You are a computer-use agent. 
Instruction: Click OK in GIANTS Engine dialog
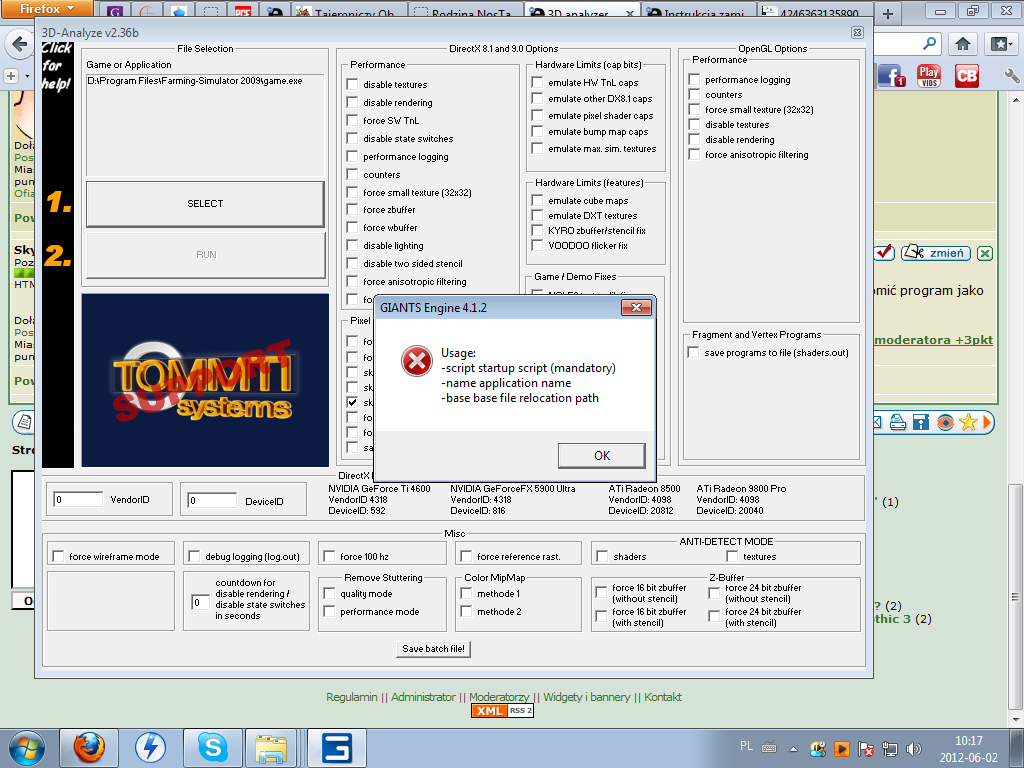(x=601, y=455)
